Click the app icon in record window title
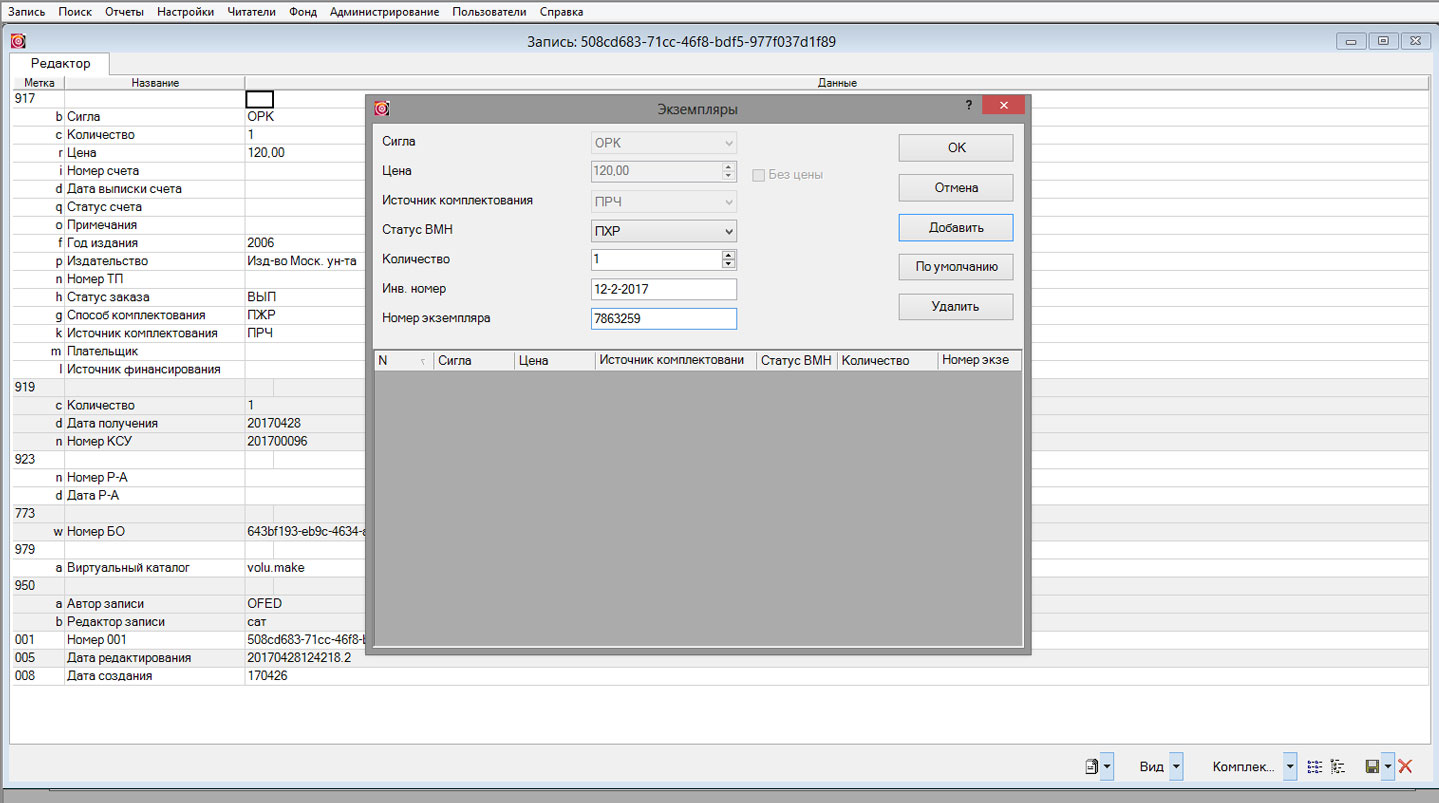Screen dimensions: 1439x803 point(18,41)
